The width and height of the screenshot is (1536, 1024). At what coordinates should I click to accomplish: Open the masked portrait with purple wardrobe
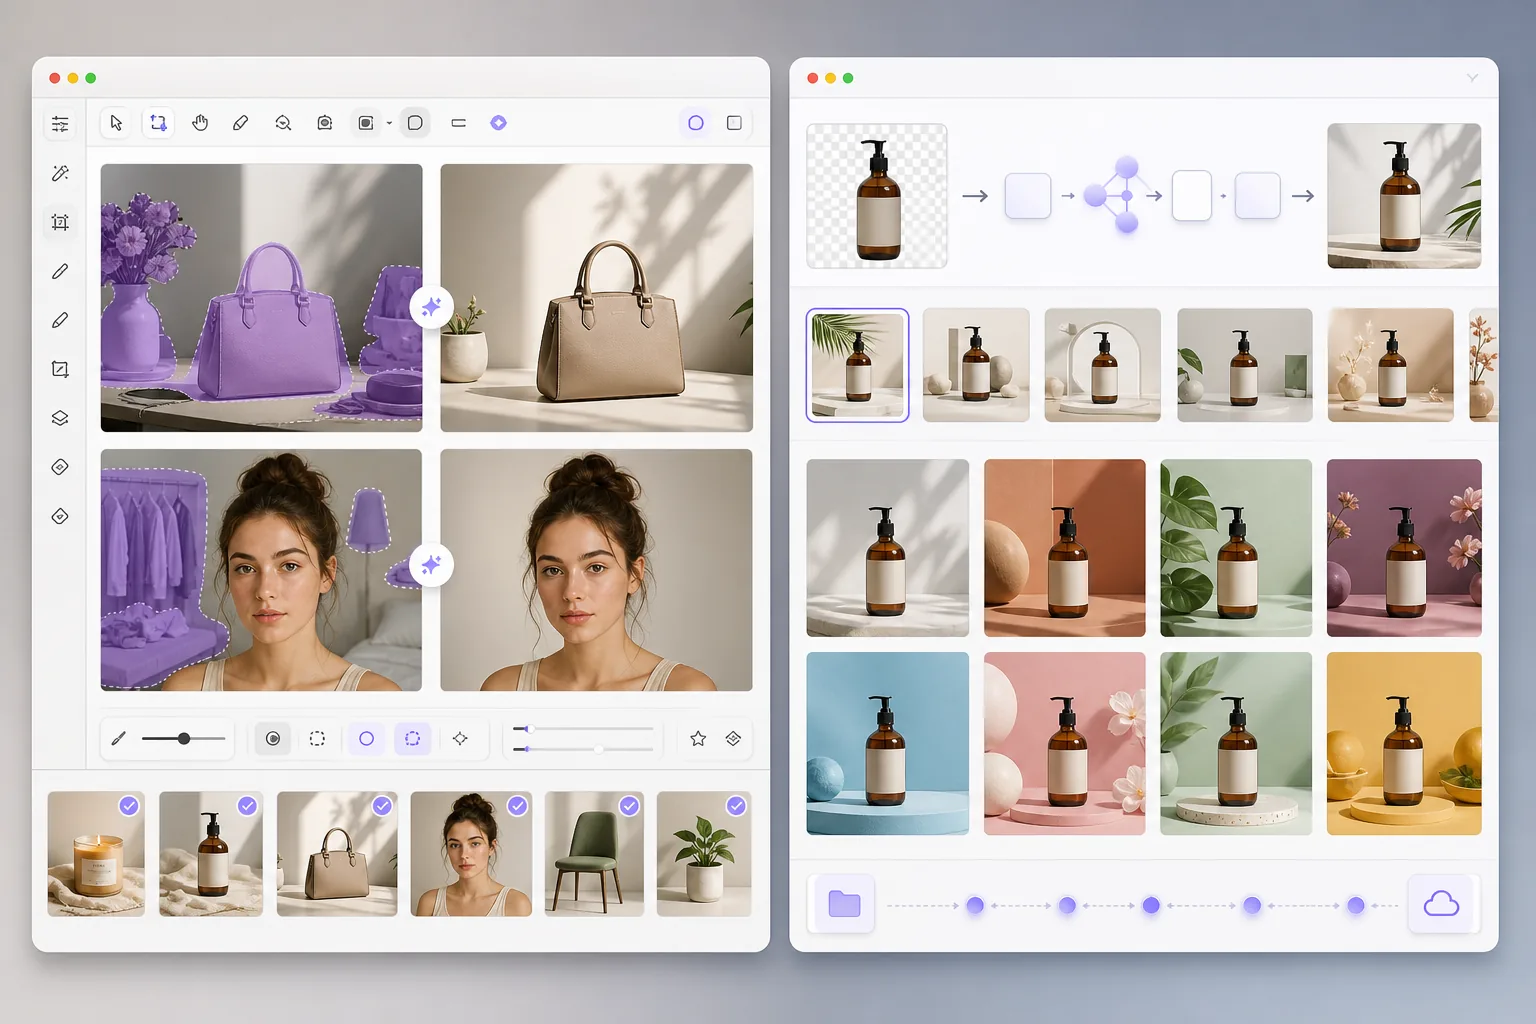coord(261,570)
